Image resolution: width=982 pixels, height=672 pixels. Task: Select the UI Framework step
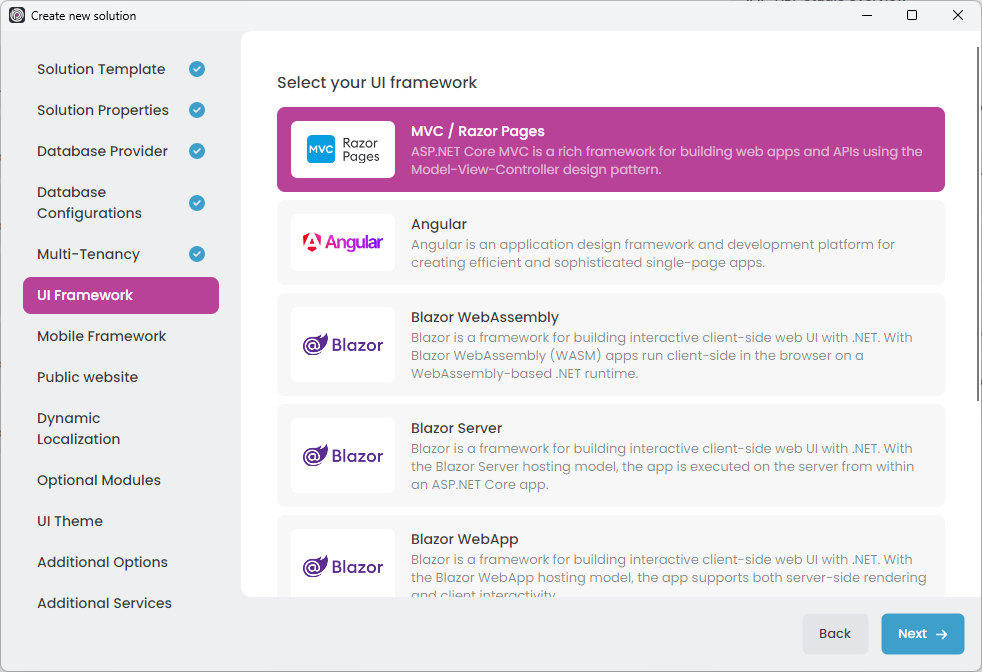tap(121, 296)
